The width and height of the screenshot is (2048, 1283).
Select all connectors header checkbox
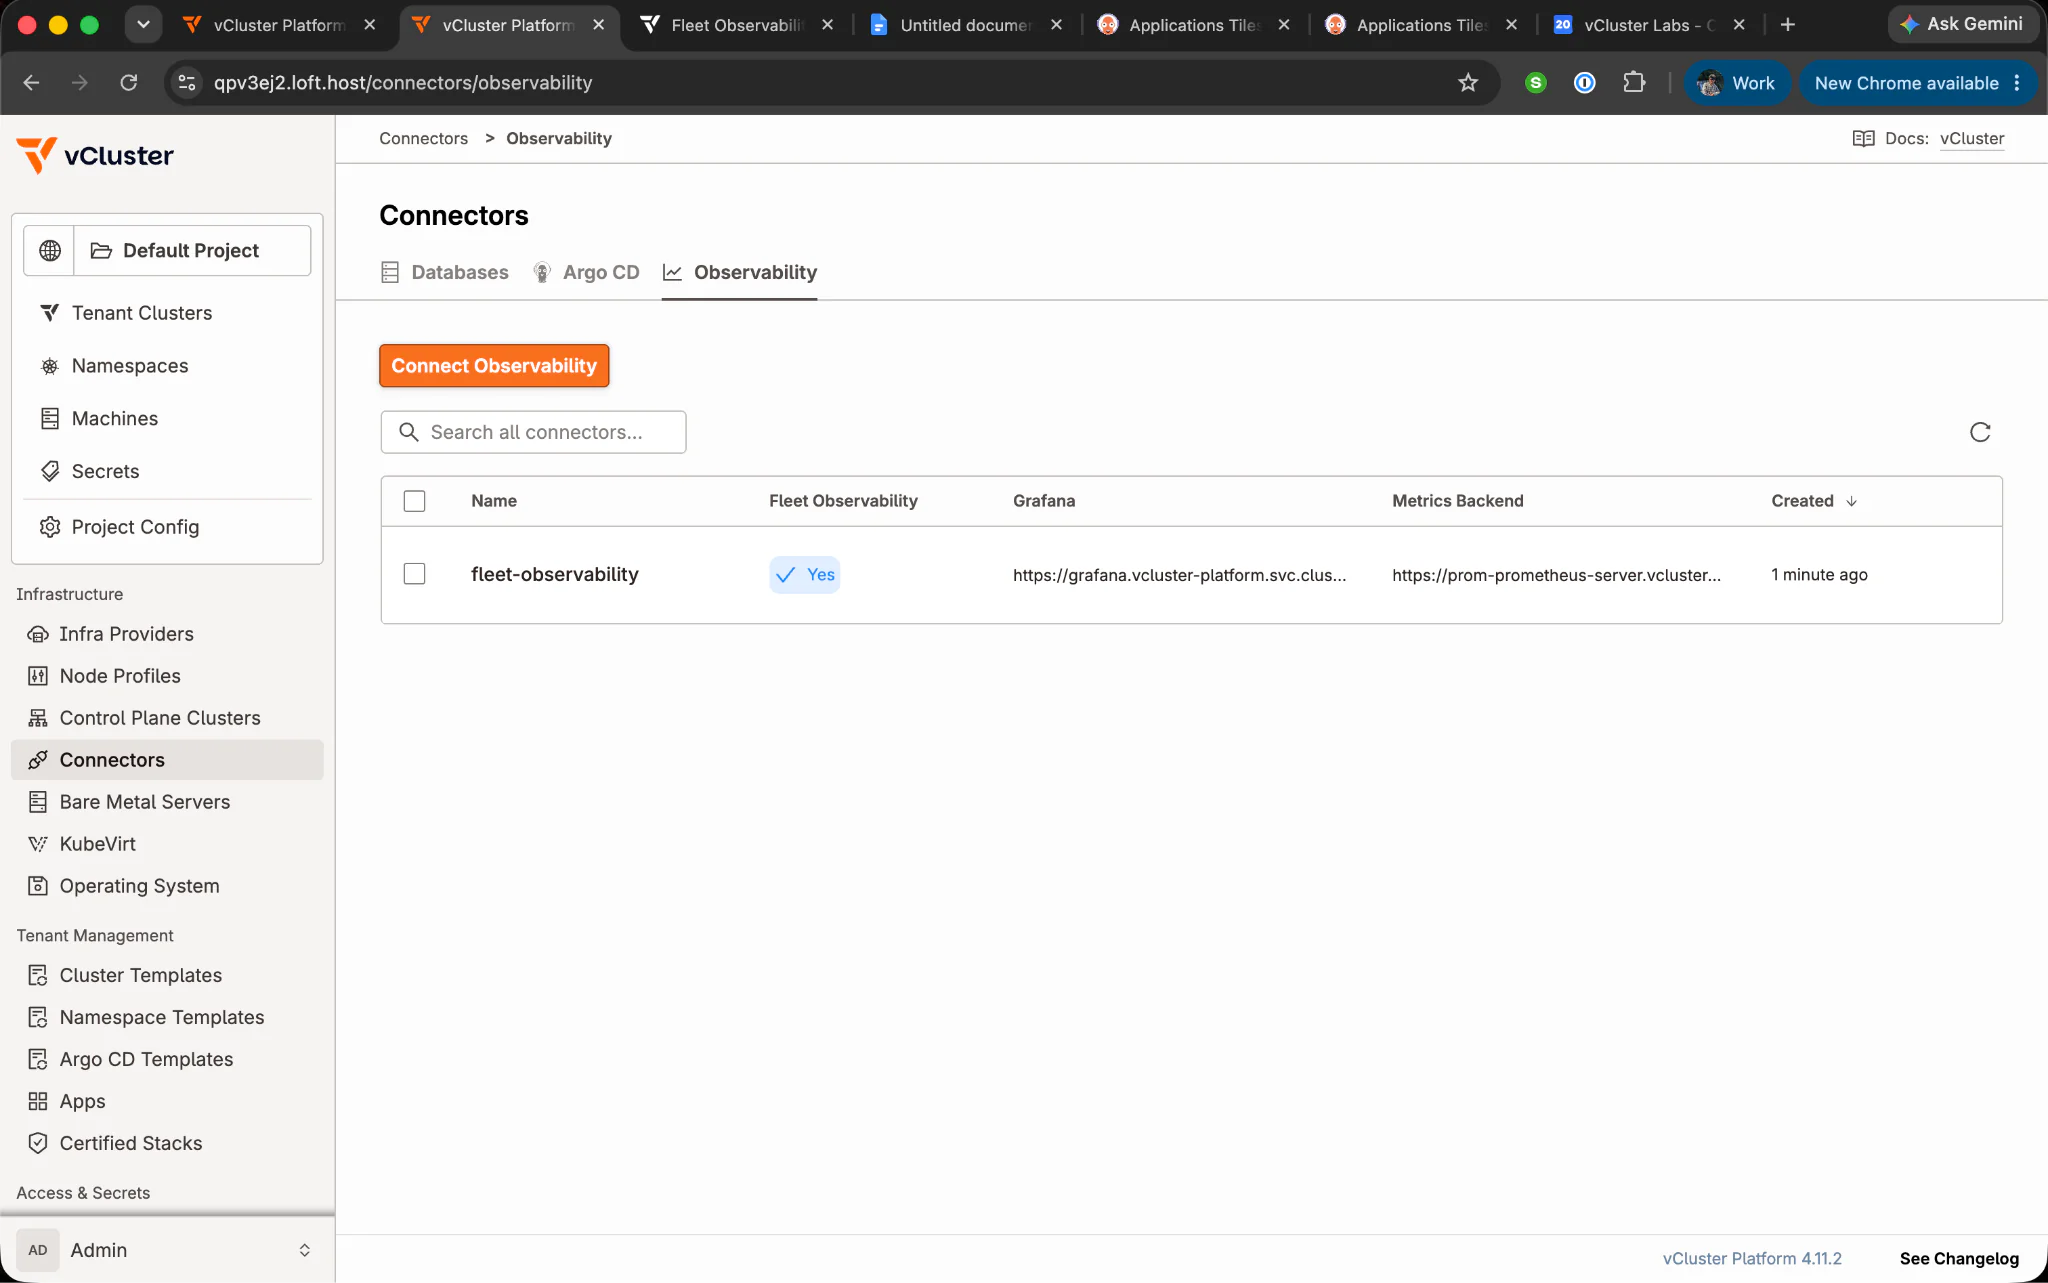[414, 501]
